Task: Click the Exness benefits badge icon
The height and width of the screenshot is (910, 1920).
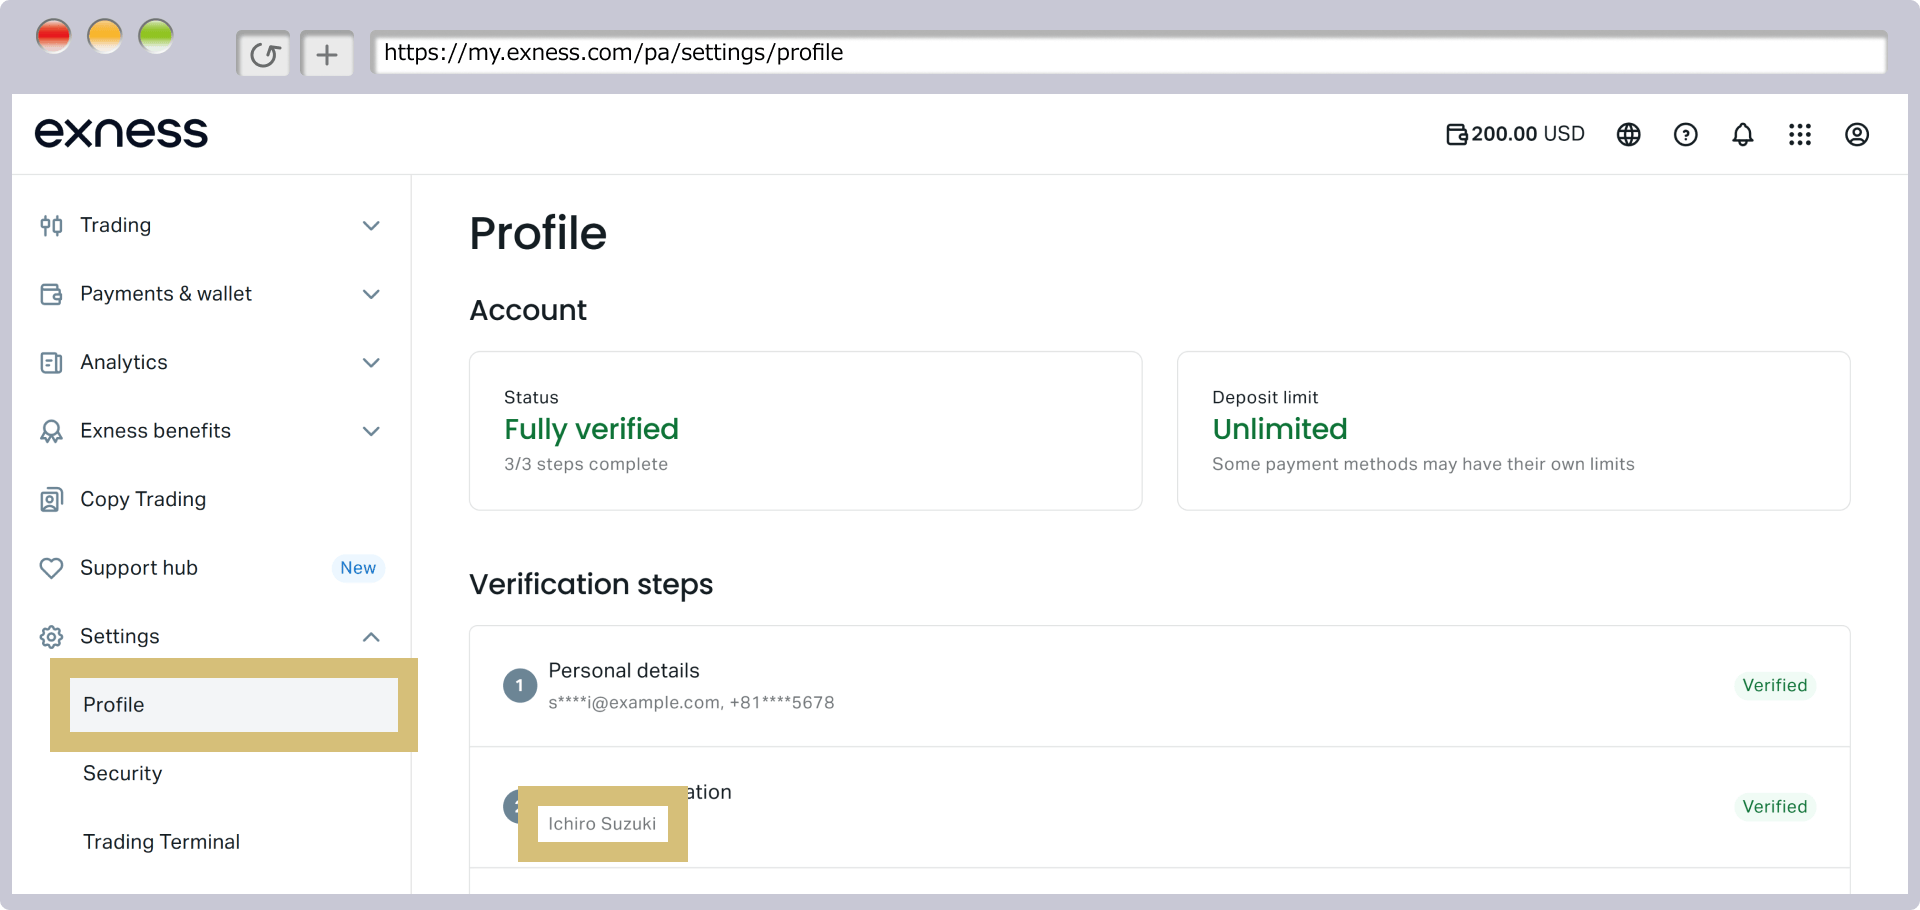Action: pos(51,431)
